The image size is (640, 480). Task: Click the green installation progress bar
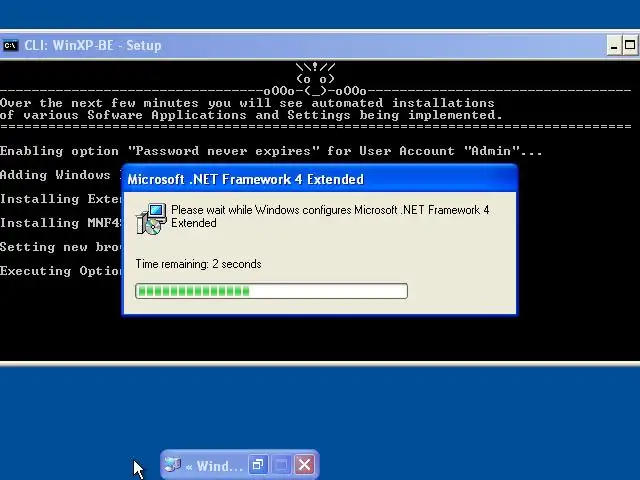point(271,291)
